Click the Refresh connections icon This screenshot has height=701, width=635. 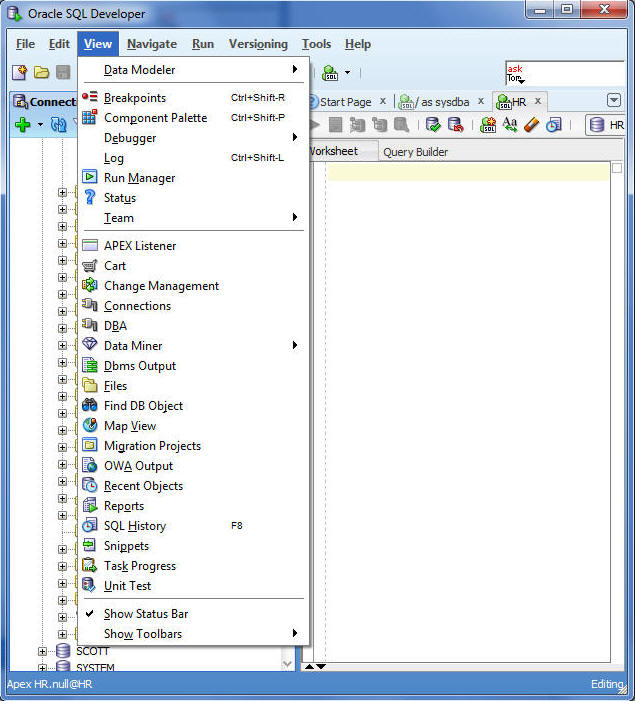tap(58, 125)
